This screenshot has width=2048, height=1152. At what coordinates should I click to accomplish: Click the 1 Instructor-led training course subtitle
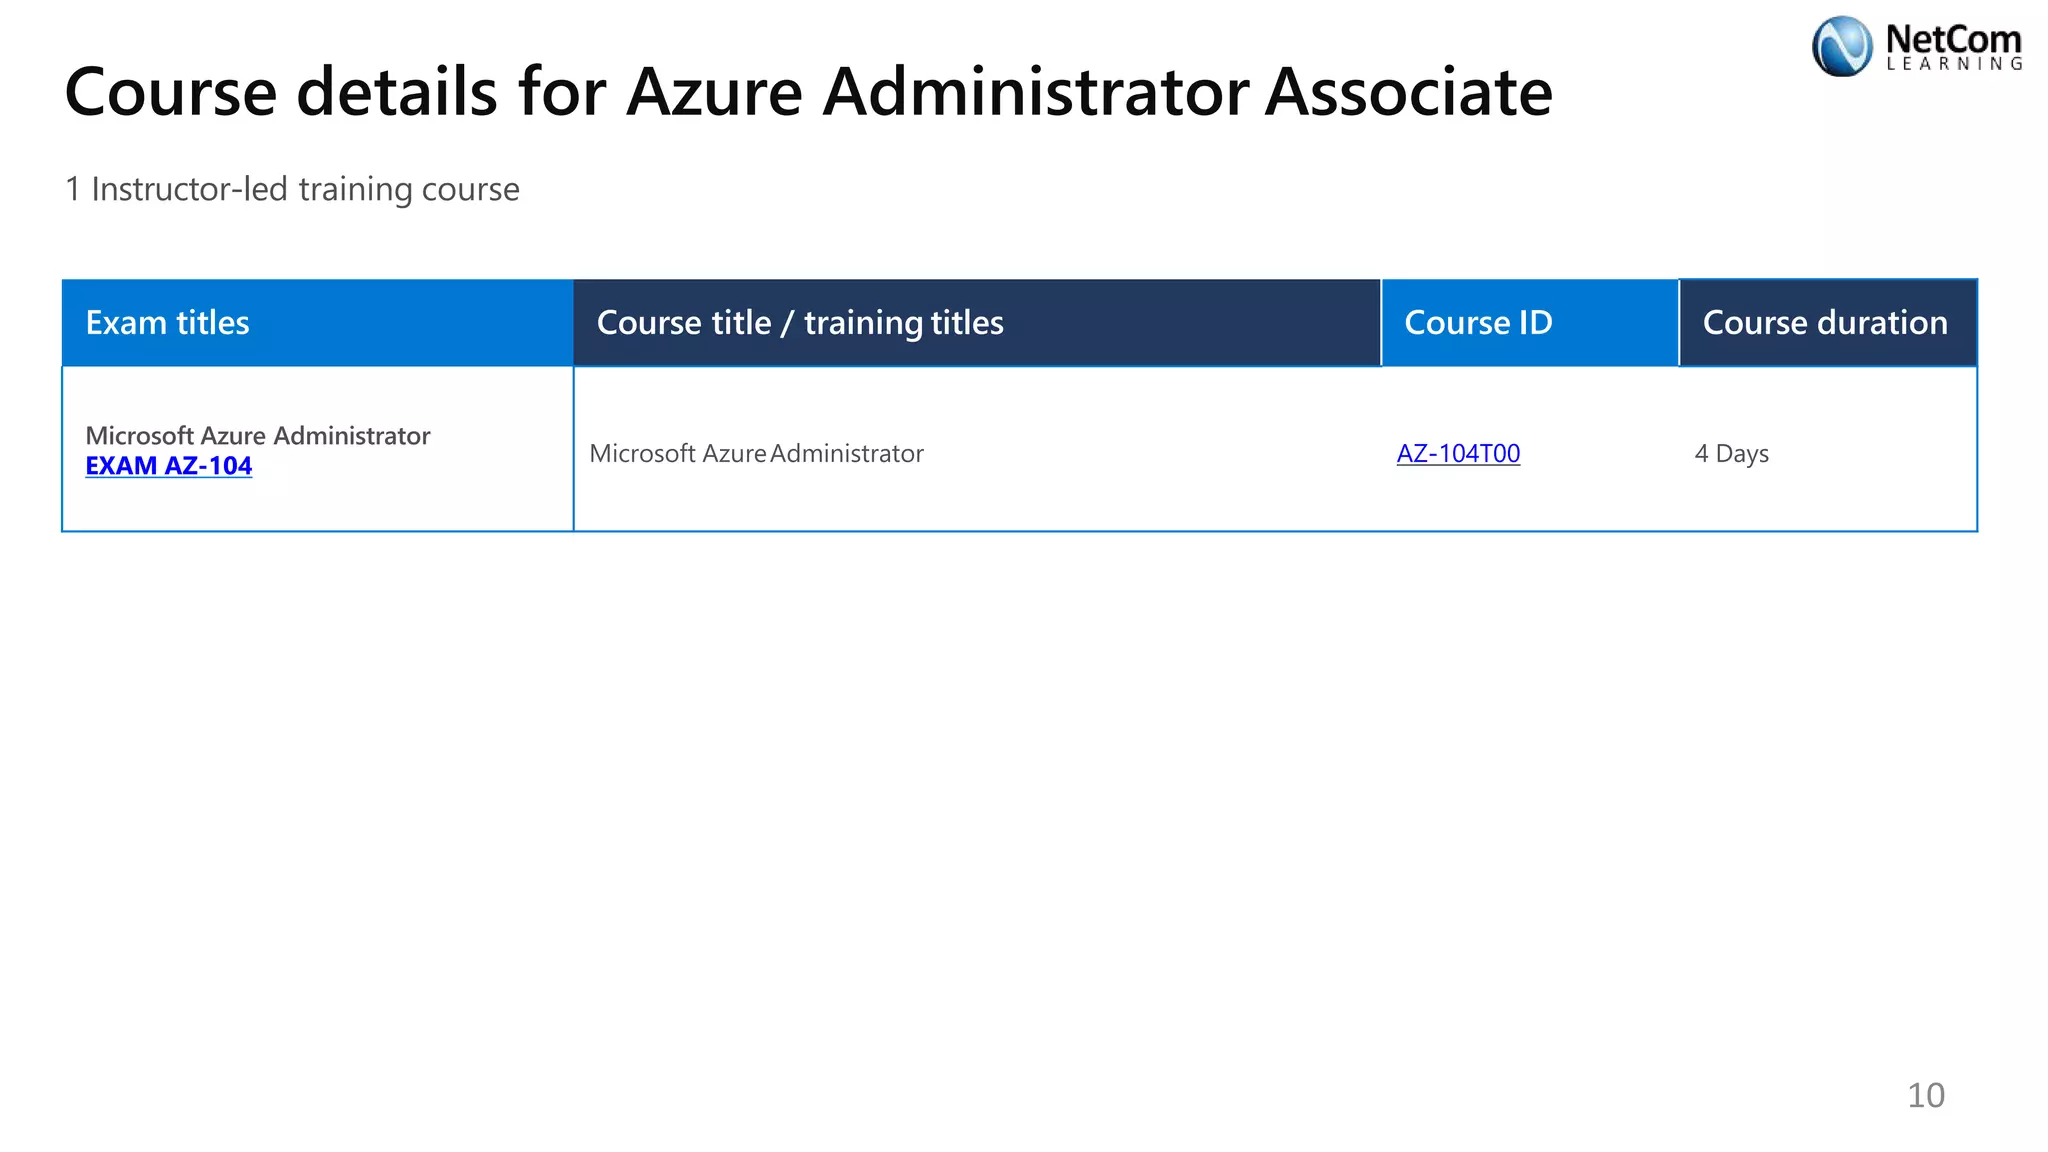pyautogui.click(x=292, y=189)
